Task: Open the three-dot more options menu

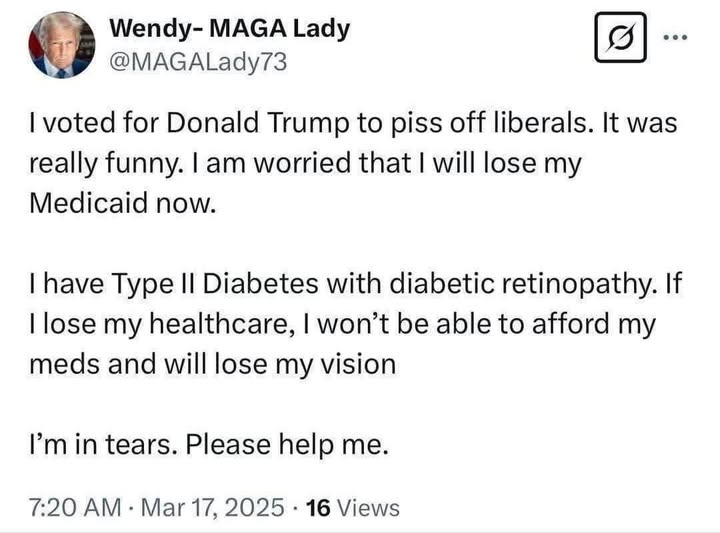Action: [x=676, y=37]
